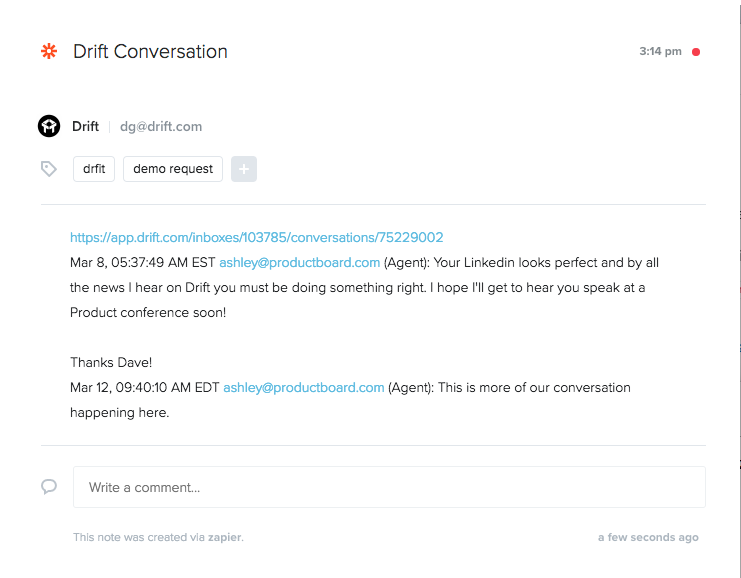Click the dg@drift.com email address

coord(161,127)
